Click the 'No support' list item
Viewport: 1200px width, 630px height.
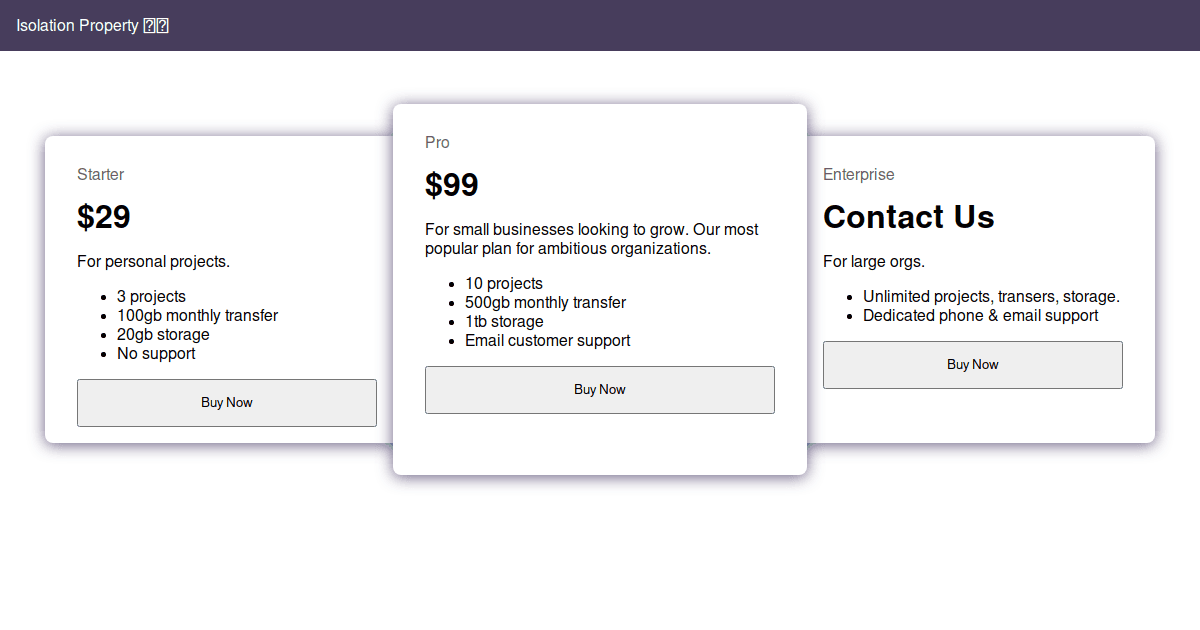tap(156, 354)
